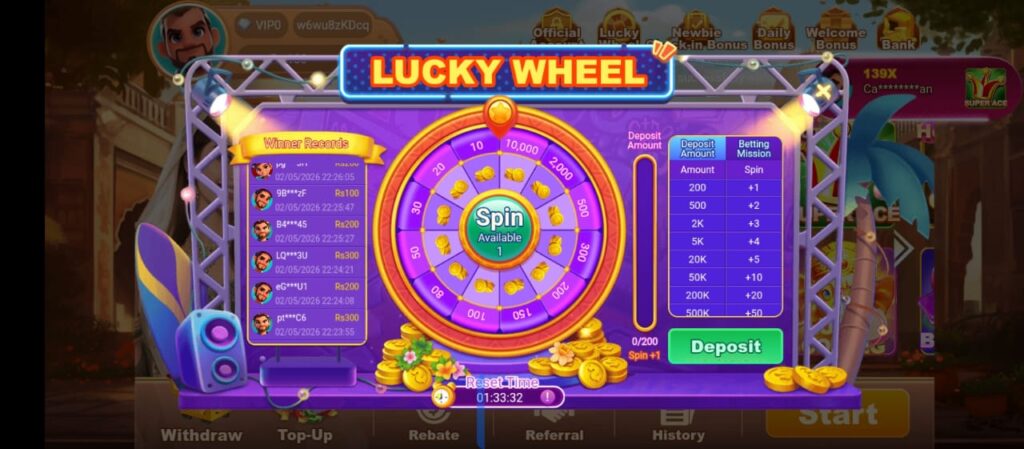The width and height of the screenshot is (1024, 449).
Task: Open the Super Ace game icon
Action: tap(985, 88)
